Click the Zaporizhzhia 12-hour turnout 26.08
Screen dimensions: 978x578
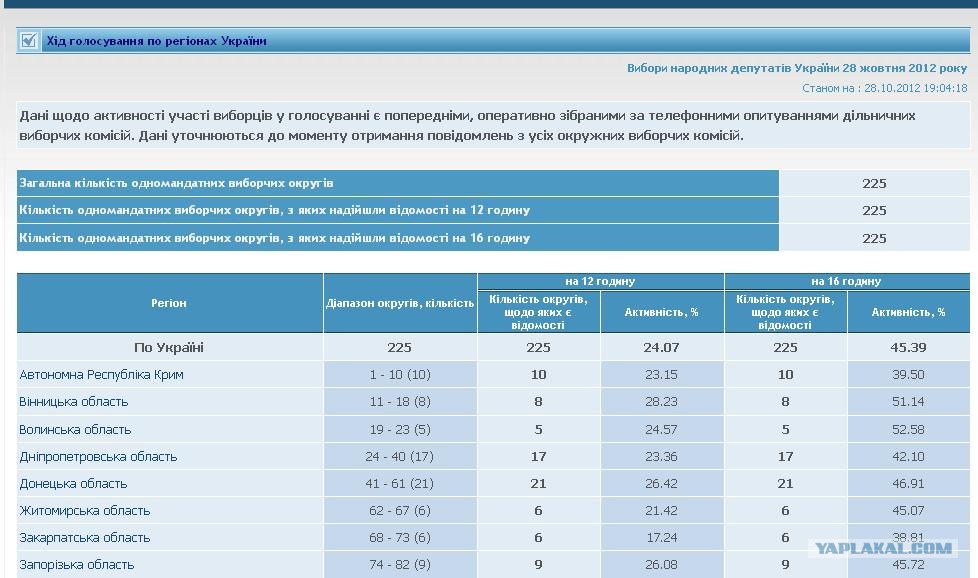[x=661, y=565]
